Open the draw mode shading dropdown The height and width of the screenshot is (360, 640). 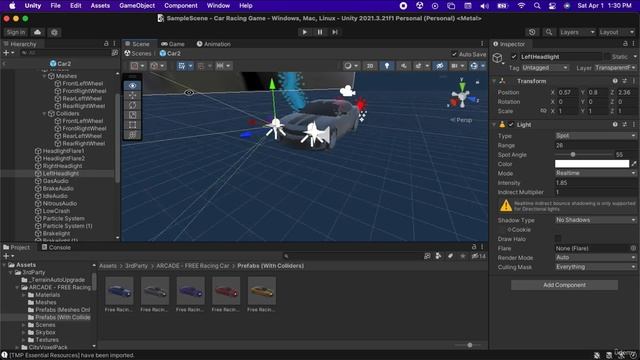pos(352,66)
